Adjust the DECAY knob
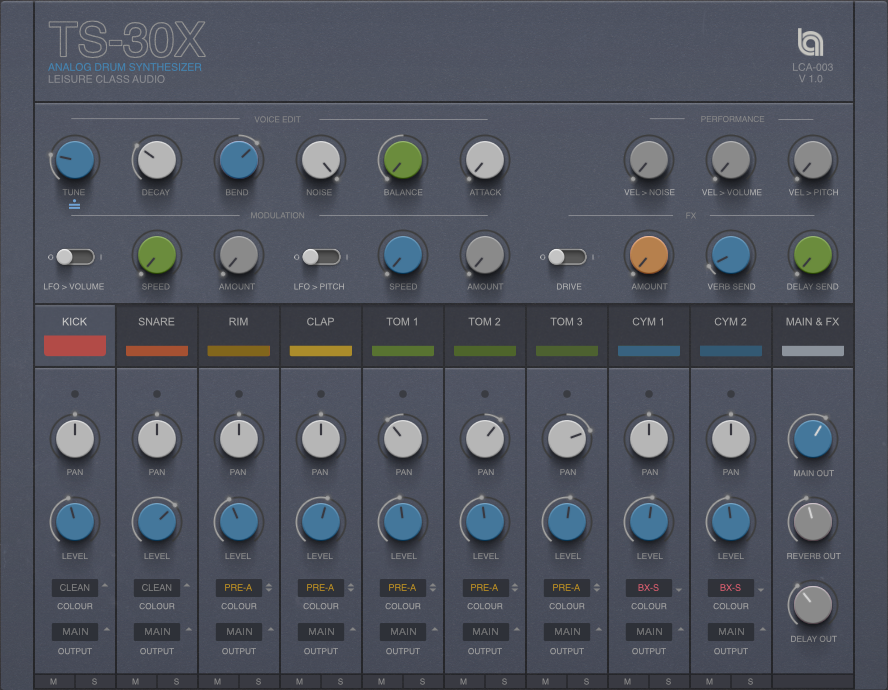Image resolution: width=888 pixels, height=690 pixels. click(x=156, y=158)
